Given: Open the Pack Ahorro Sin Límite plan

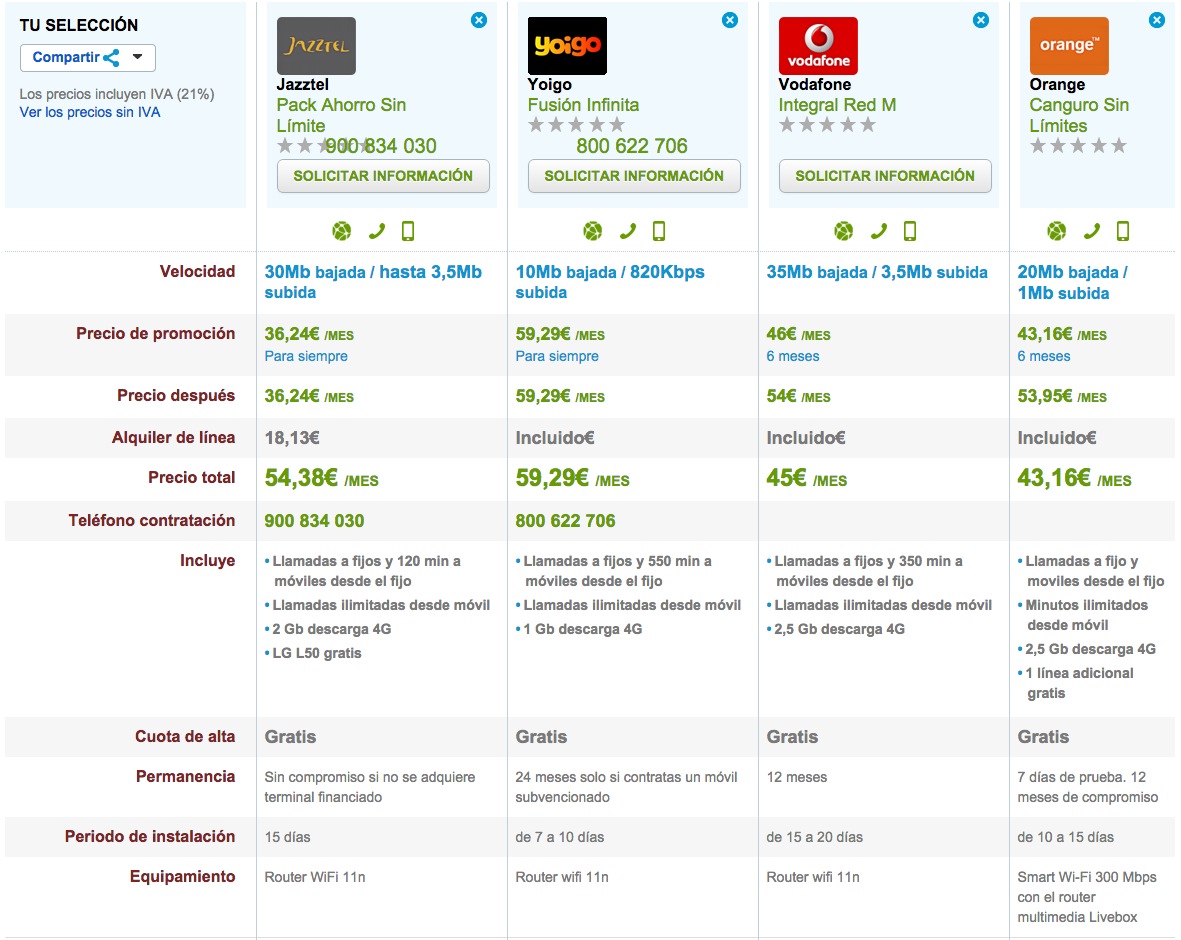Looking at the screenshot, I should point(341,115).
